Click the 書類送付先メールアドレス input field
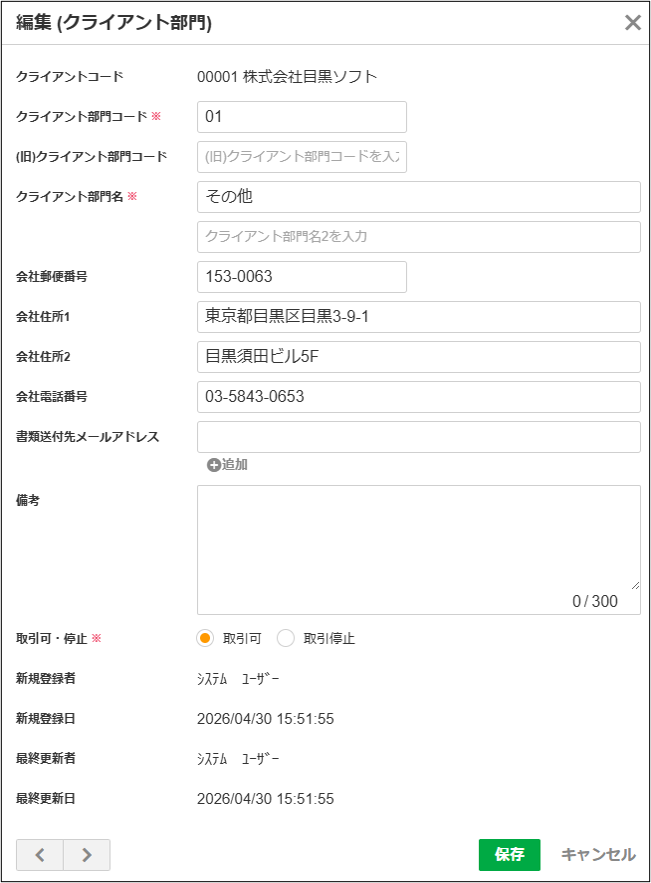Viewport: 651px width, 883px height. 419,437
